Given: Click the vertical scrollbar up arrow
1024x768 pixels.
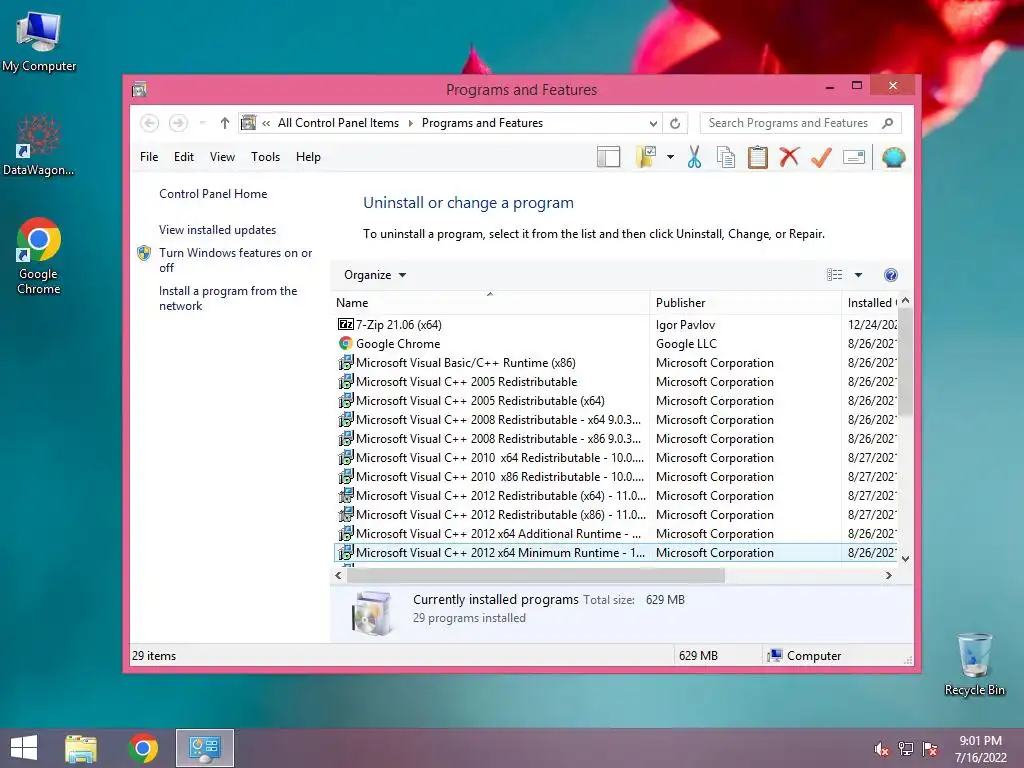Looking at the screenshot, I should 905,301.
